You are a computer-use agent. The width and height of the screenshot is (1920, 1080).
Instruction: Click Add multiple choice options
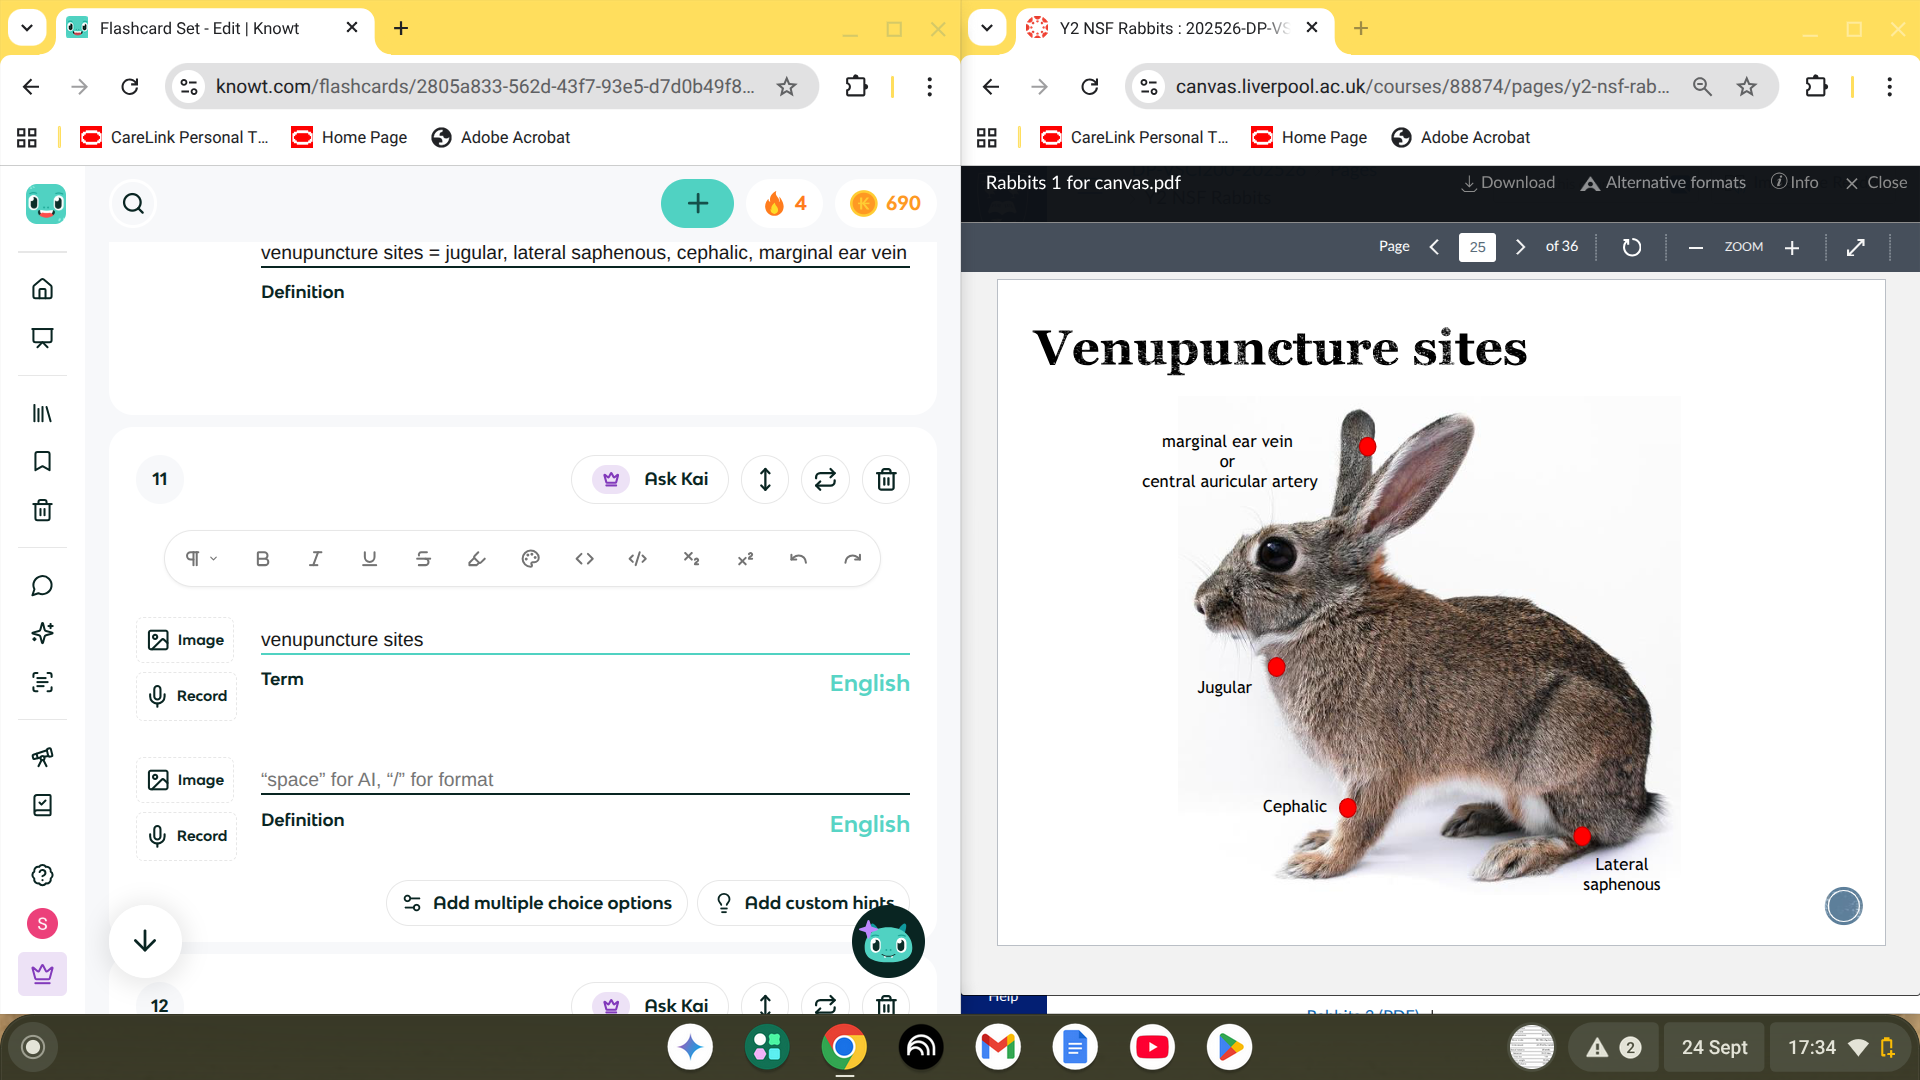(x=537, y=903)
